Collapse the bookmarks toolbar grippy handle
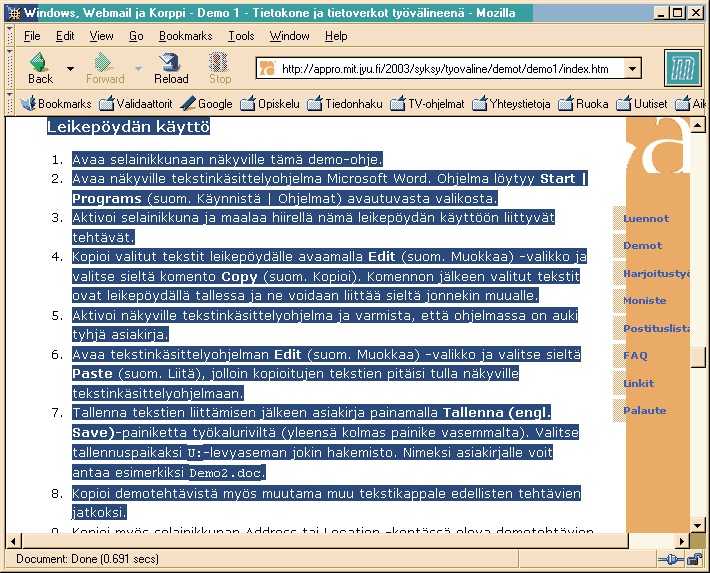This screenshot has width=710, height=573. (x=10, y=104)
